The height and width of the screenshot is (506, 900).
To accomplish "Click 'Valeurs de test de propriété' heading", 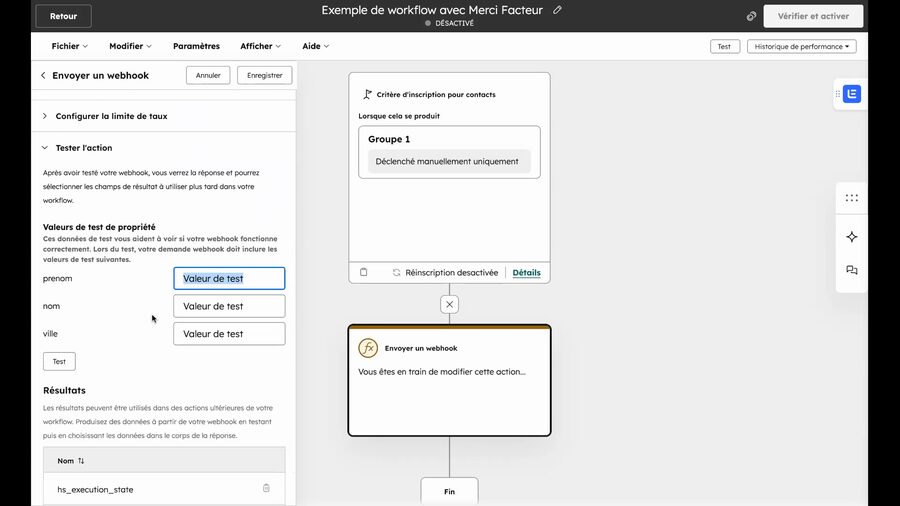I will coord(99,227).
